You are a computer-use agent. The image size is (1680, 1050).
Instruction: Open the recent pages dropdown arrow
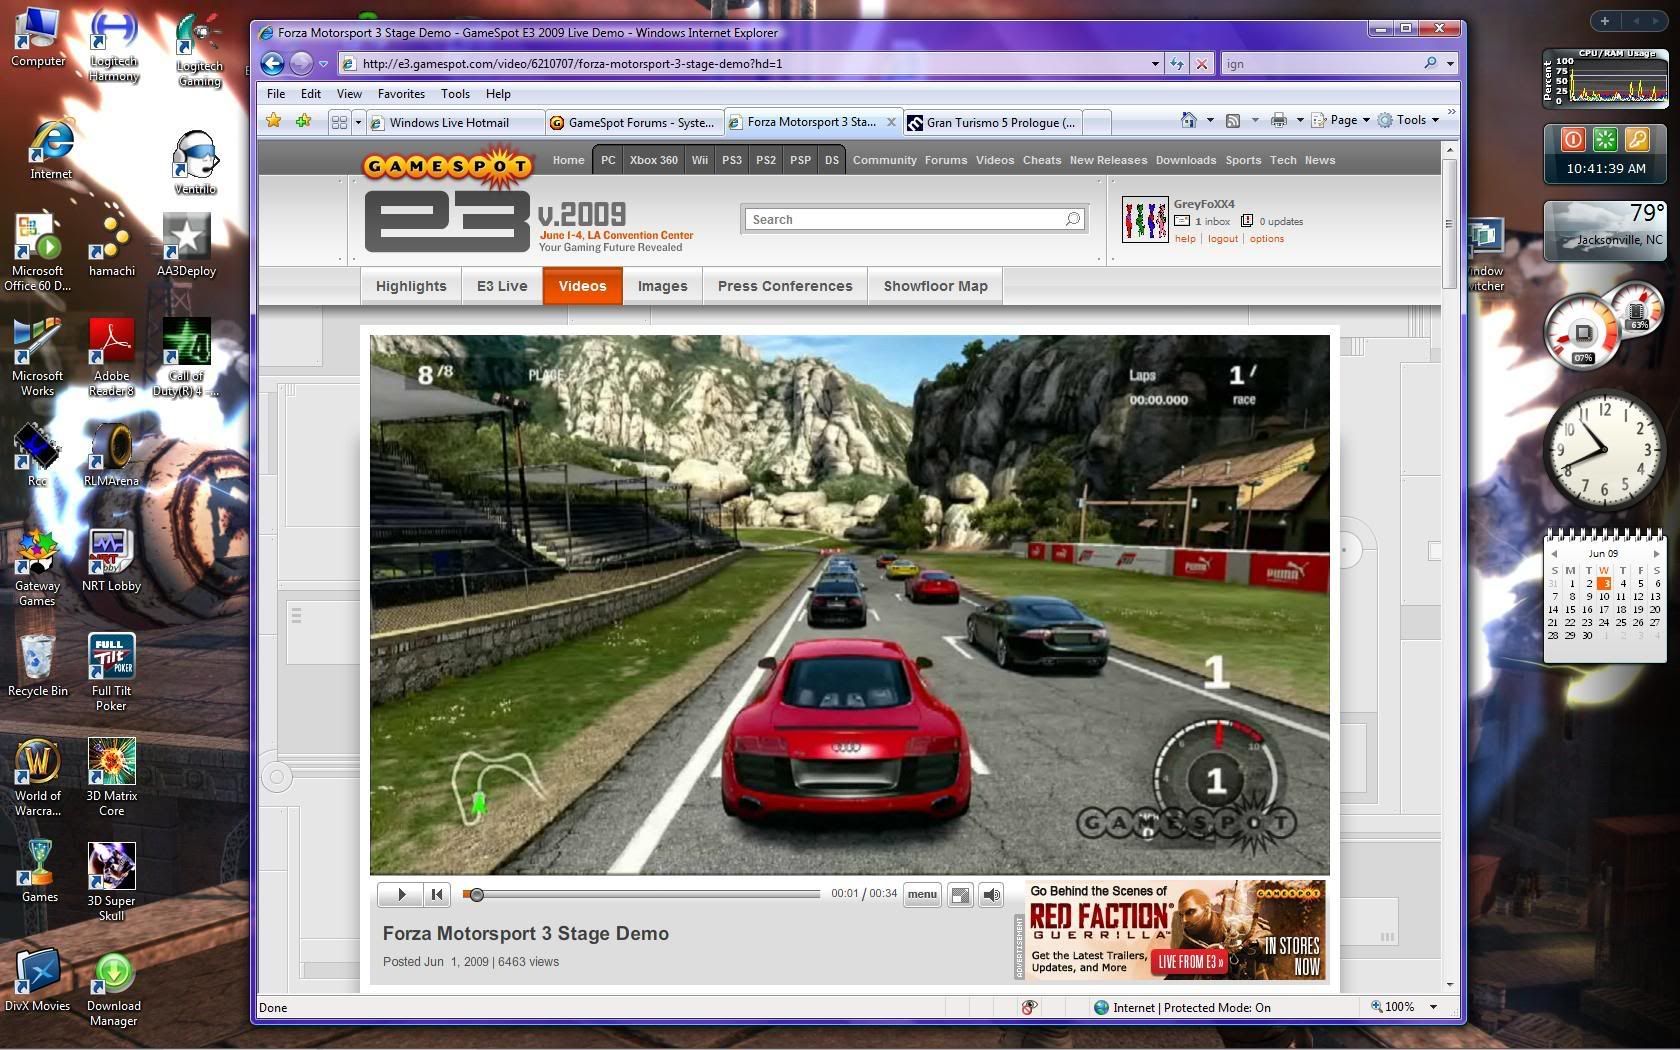[323, 64]
